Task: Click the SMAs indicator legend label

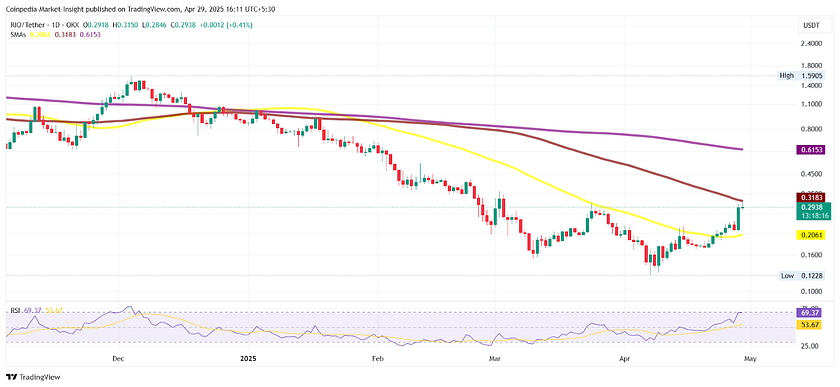Action: click(x=18, y=34)
